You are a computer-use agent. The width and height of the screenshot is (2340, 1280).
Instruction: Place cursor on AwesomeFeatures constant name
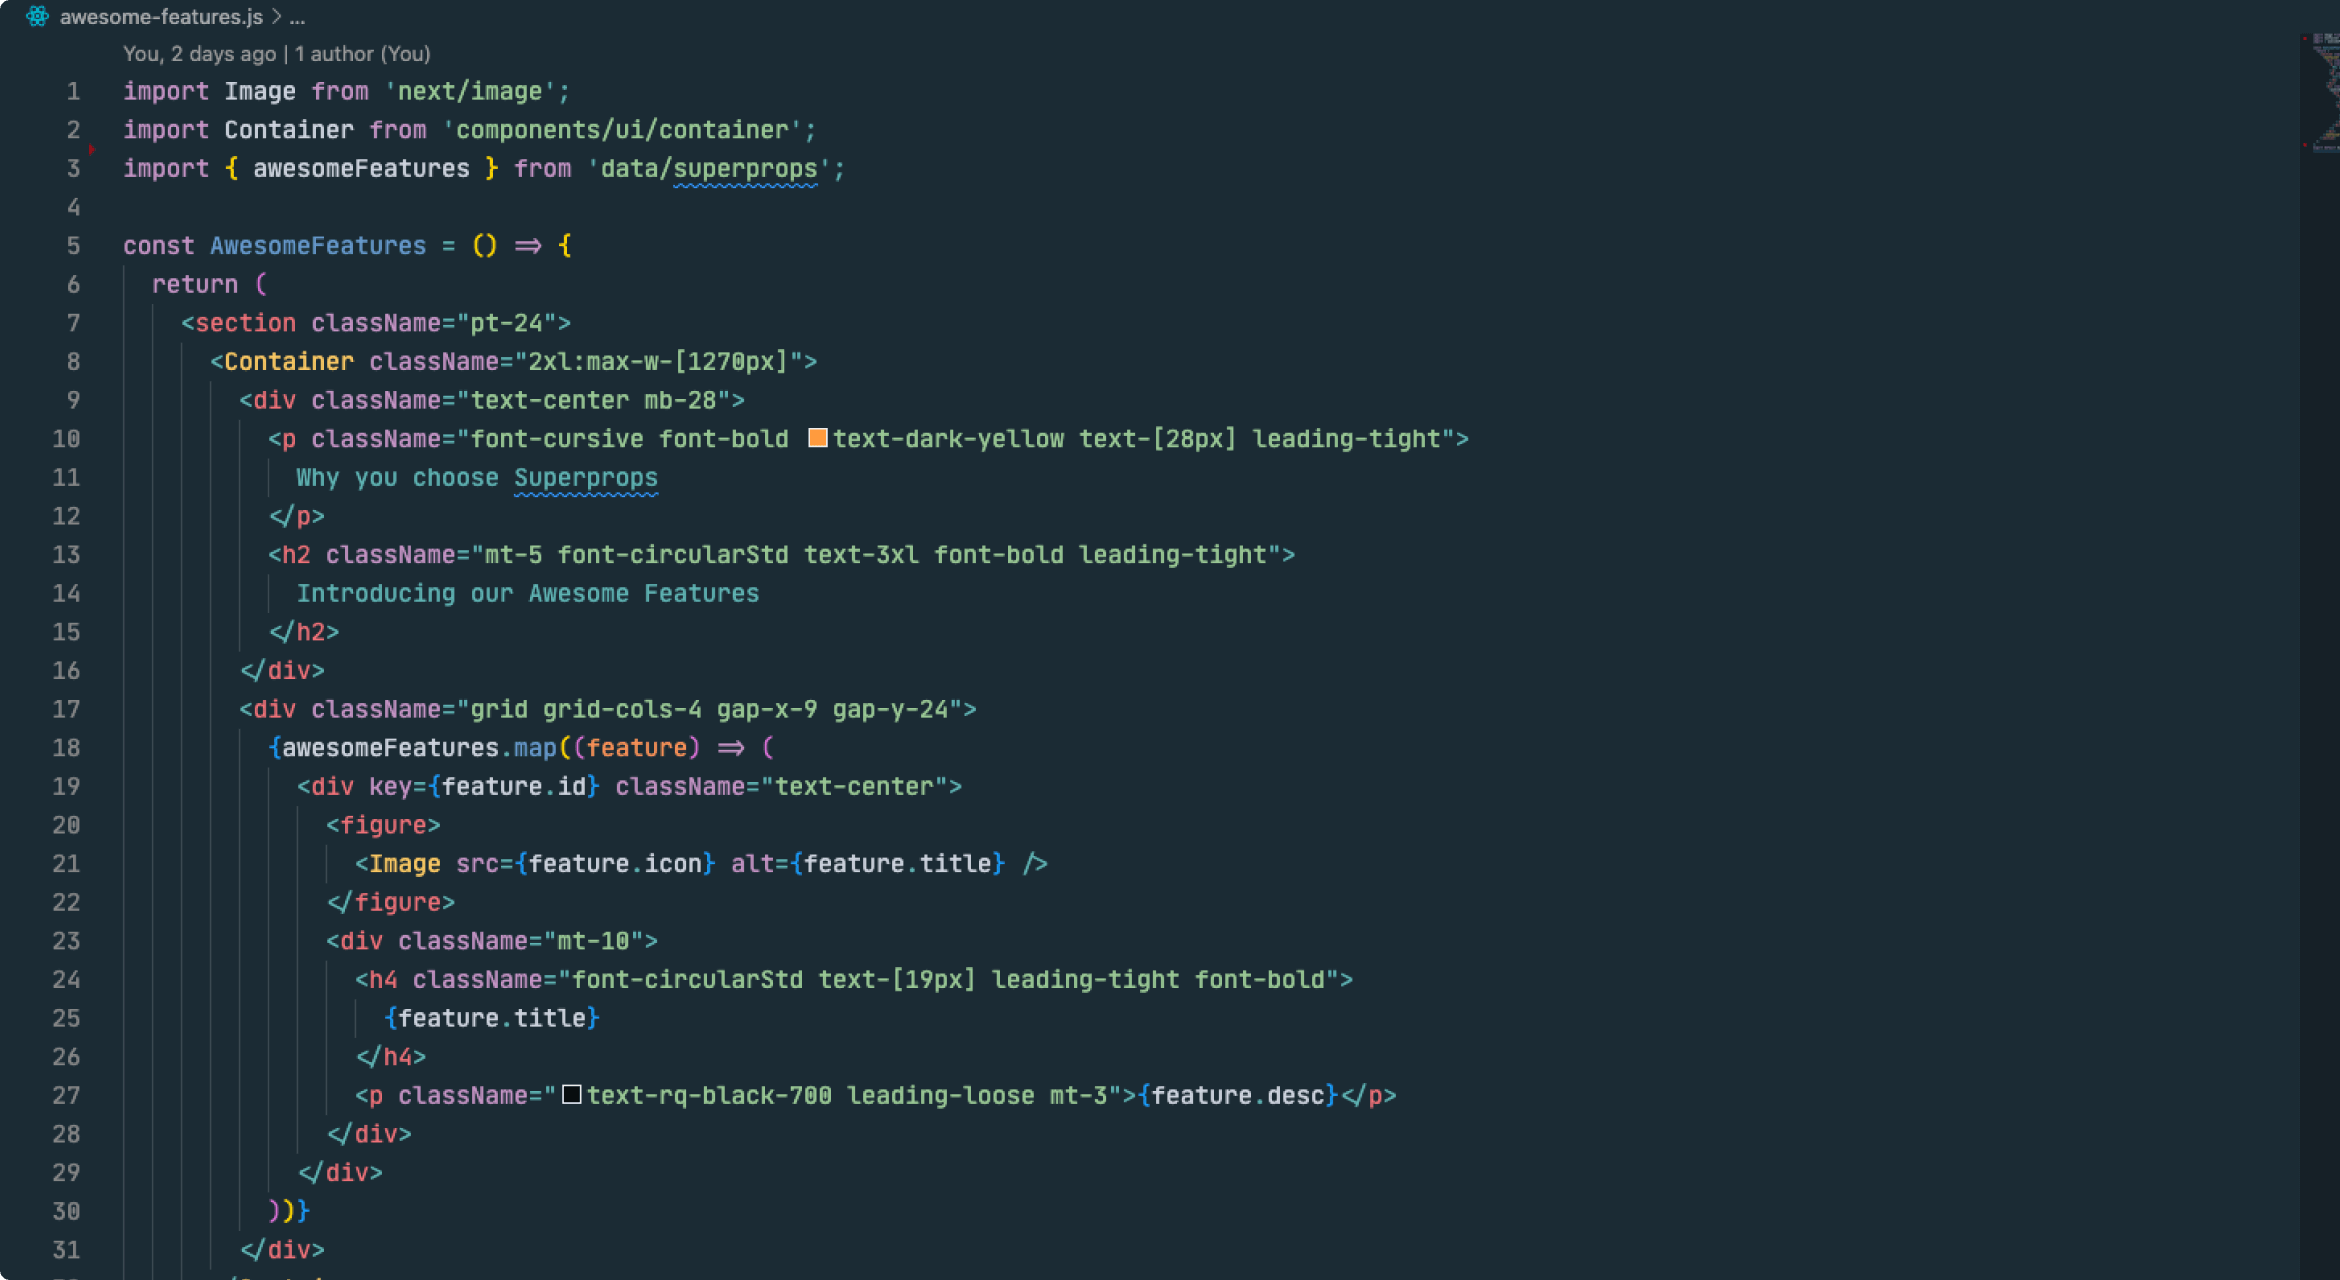[x=318, y=246]
